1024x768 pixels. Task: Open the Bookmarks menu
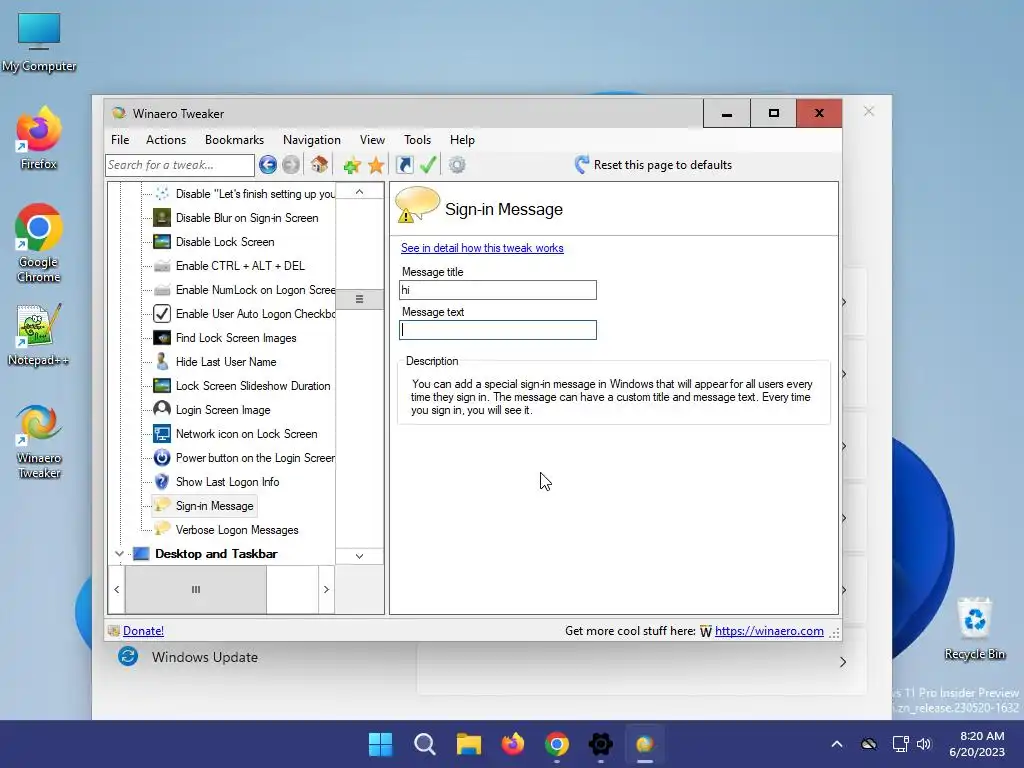234,140
